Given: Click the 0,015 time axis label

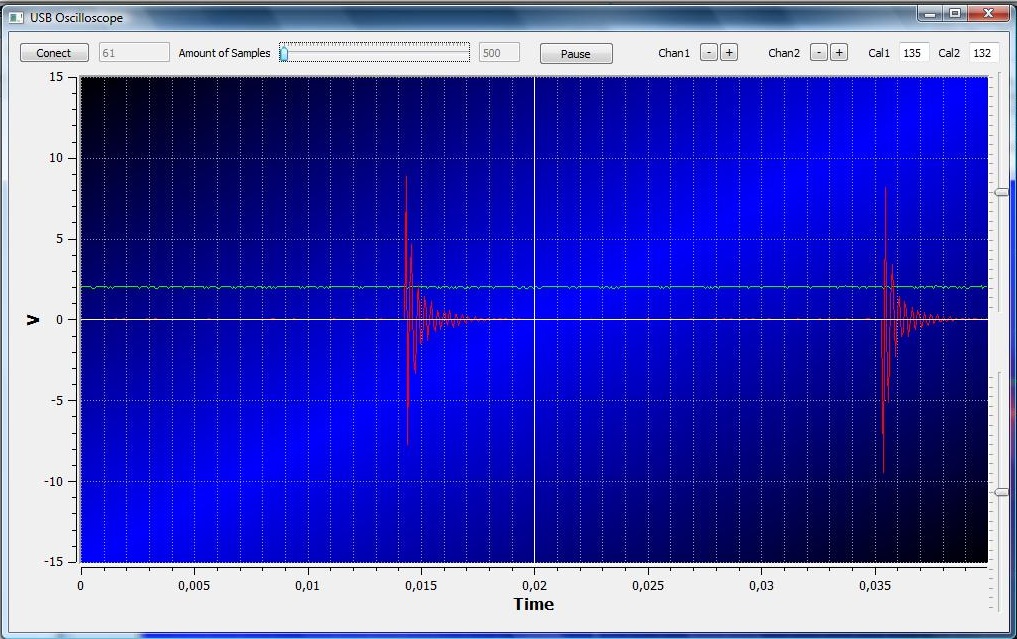Looking at the screenshot, I should click(422, 586).
